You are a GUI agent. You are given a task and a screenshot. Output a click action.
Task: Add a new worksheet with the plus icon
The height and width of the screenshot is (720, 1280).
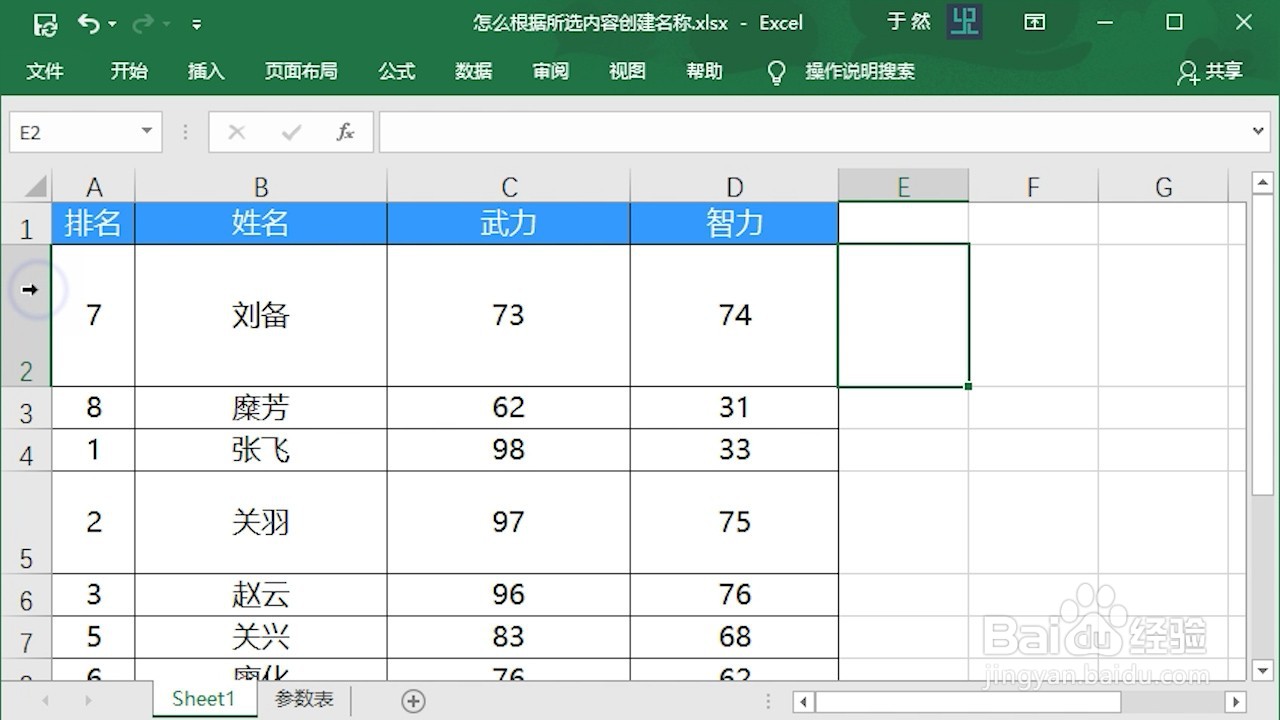(x=413, y=699)
